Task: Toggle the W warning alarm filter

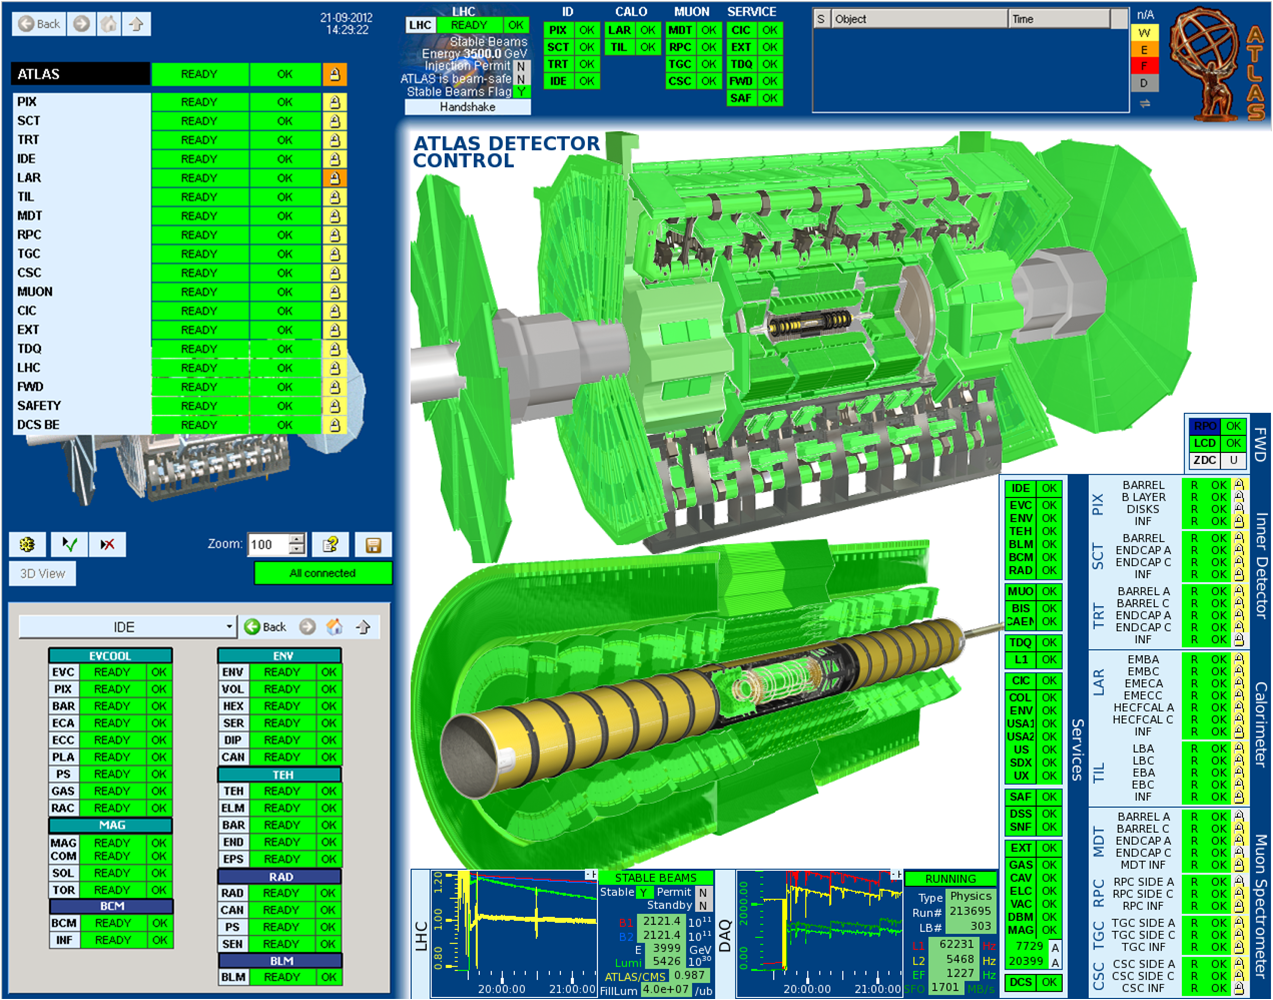Action: (1144, 32)
